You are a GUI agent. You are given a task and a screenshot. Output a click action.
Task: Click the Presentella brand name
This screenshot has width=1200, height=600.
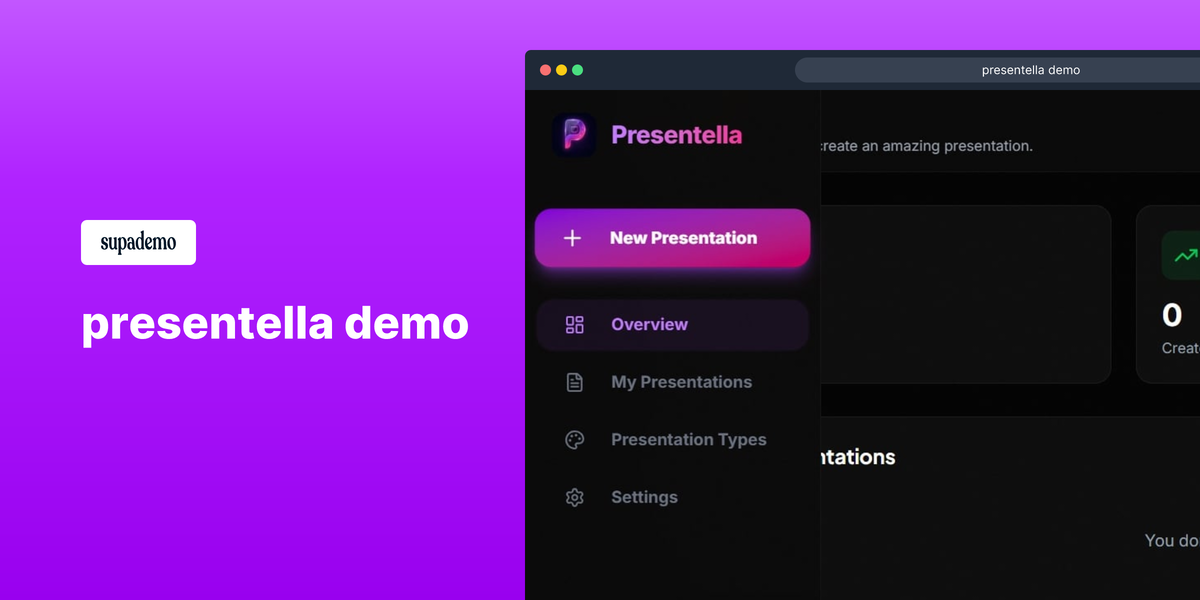pos(677,135)
